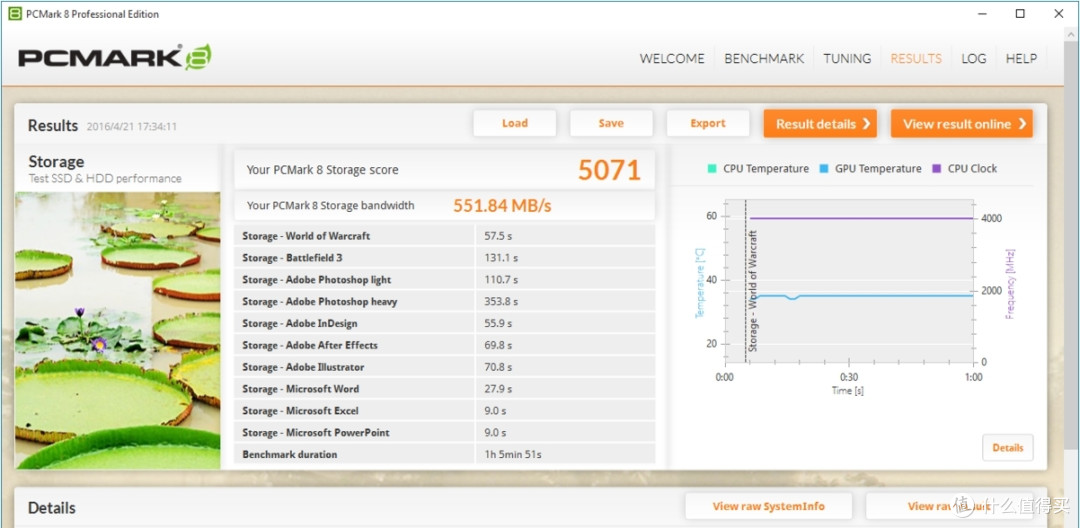Maximize the PCMark 8 window
This screenshot has width=1080, height=528.
(1020, 13)
